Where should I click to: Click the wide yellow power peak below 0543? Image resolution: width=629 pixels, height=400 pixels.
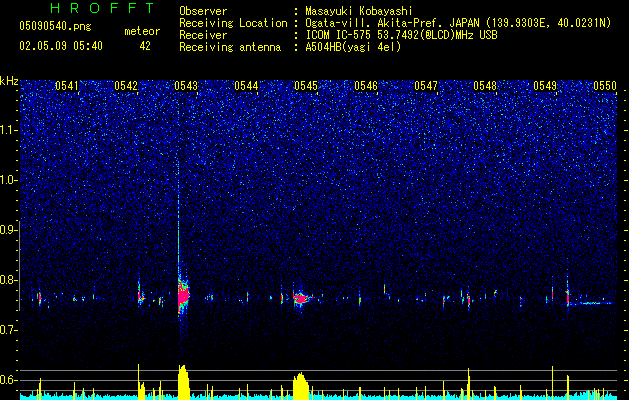[183, 381]
